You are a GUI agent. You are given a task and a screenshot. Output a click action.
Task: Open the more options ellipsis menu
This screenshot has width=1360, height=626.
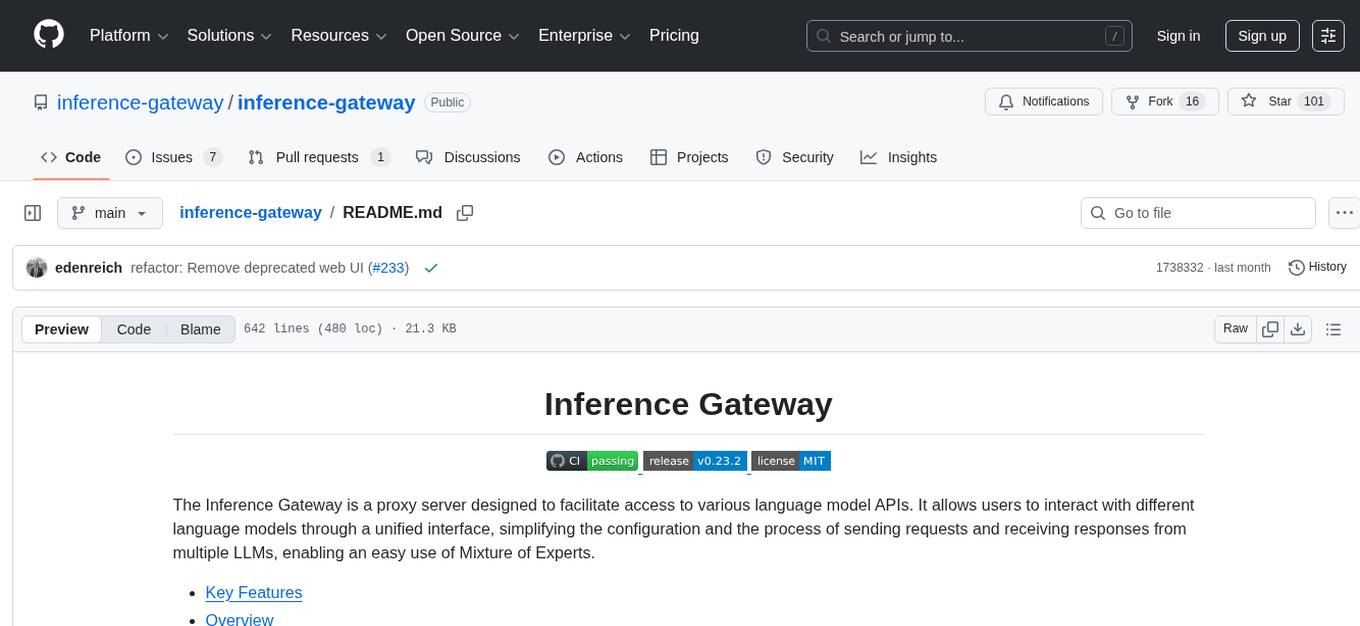point(1344,212)
